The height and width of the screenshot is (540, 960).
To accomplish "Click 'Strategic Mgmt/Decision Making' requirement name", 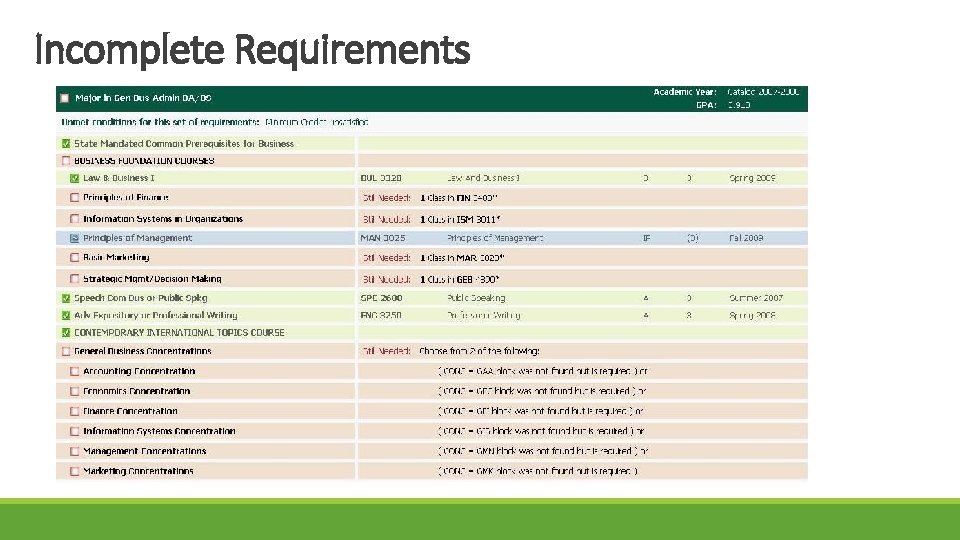I will (x=152, y=279).
